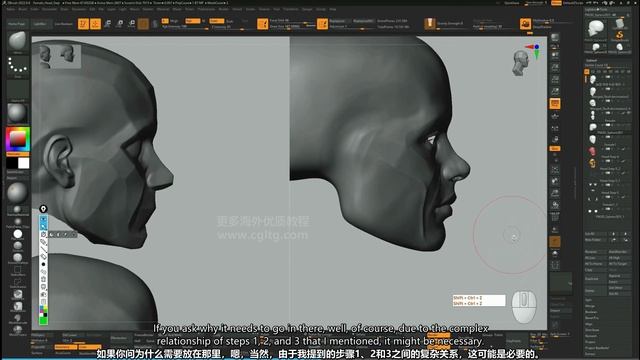Click the orange icon beside ReplayLast
The width and height of the screenshot is (640, 360).
click(322, 24)
